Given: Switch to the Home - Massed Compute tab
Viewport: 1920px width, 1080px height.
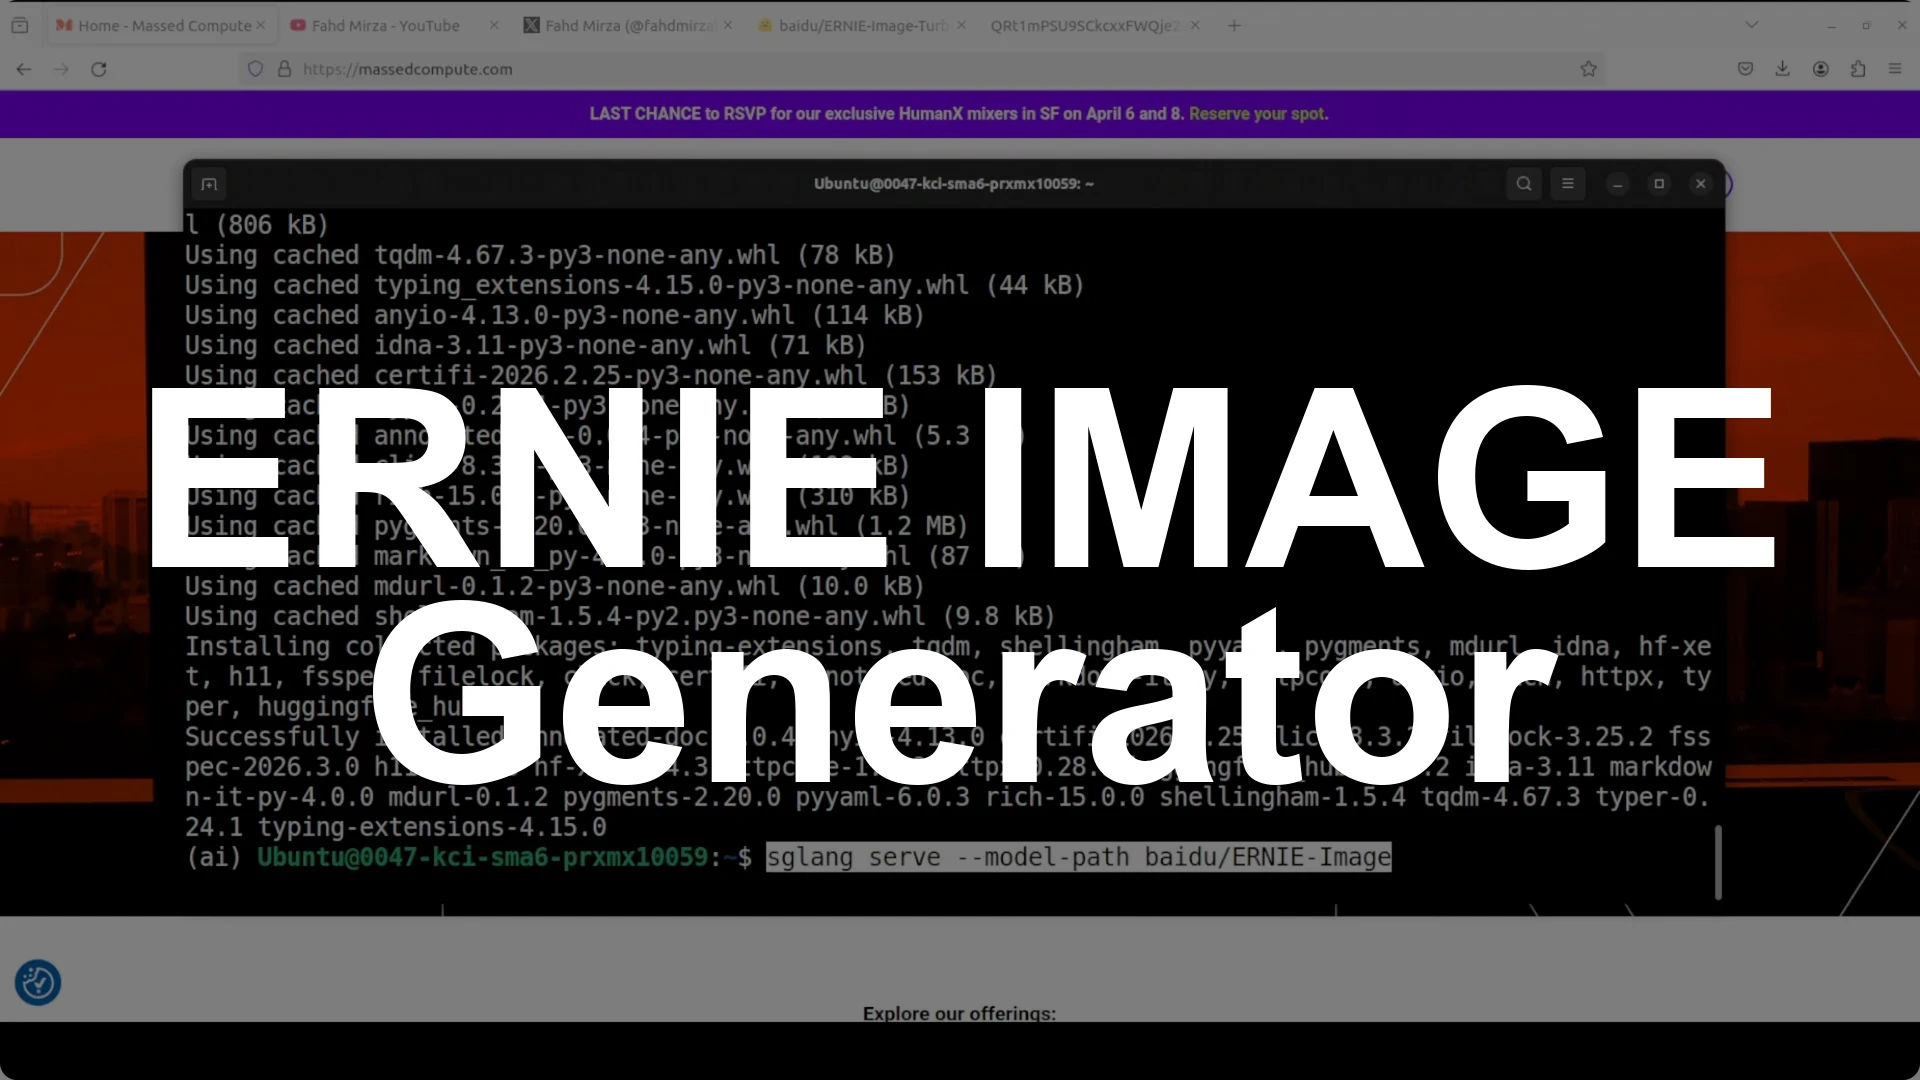Looking at the screenshot, I should [x=160, y=25].
